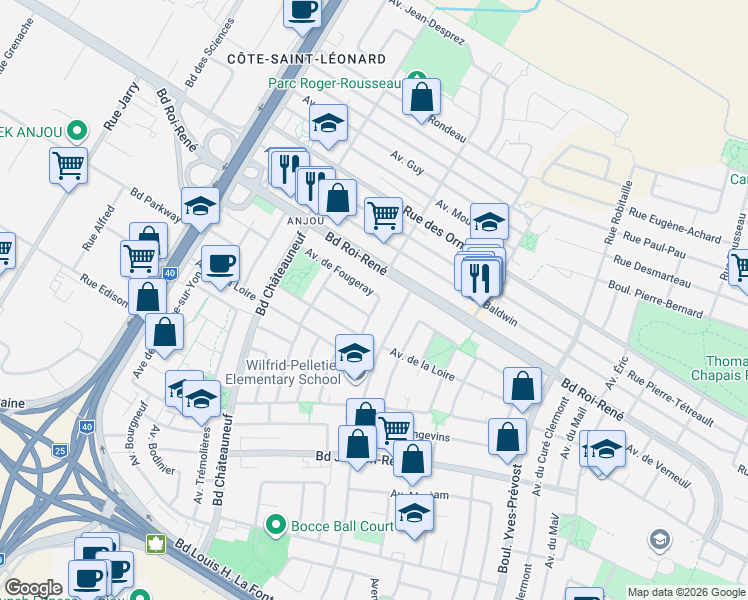Select the Av. Jean-Desprez street label
This screenshot has height=600, width=748.
coord(427,22)
